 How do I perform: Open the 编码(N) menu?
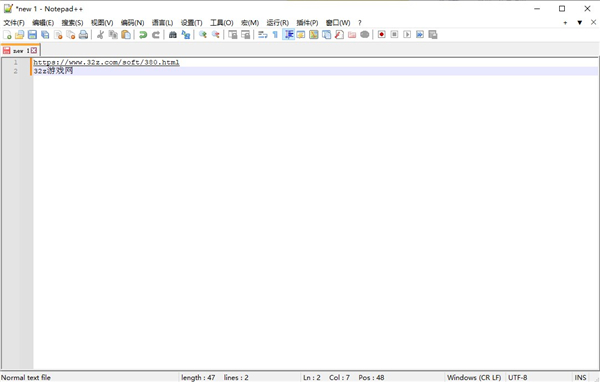[132, 23]
